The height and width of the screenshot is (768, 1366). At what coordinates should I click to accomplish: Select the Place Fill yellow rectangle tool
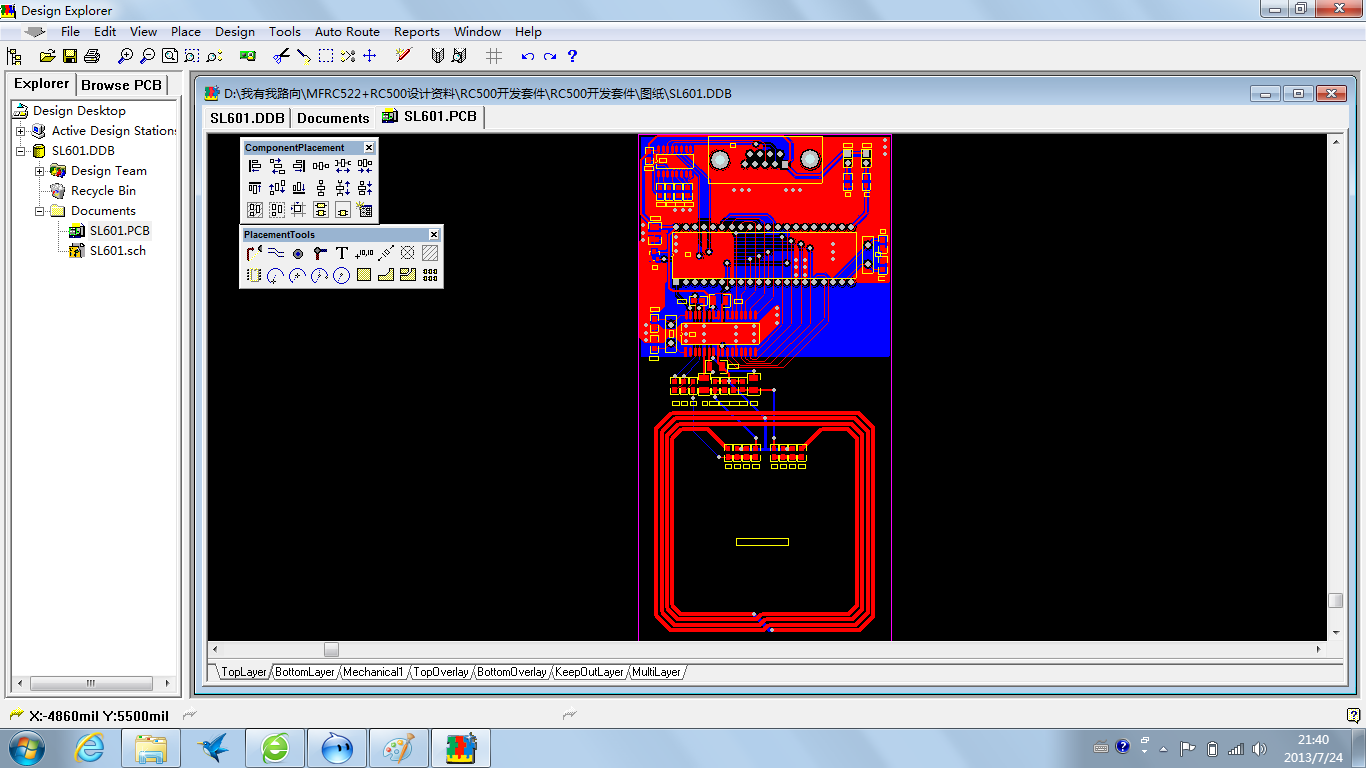tap(364, 275)
